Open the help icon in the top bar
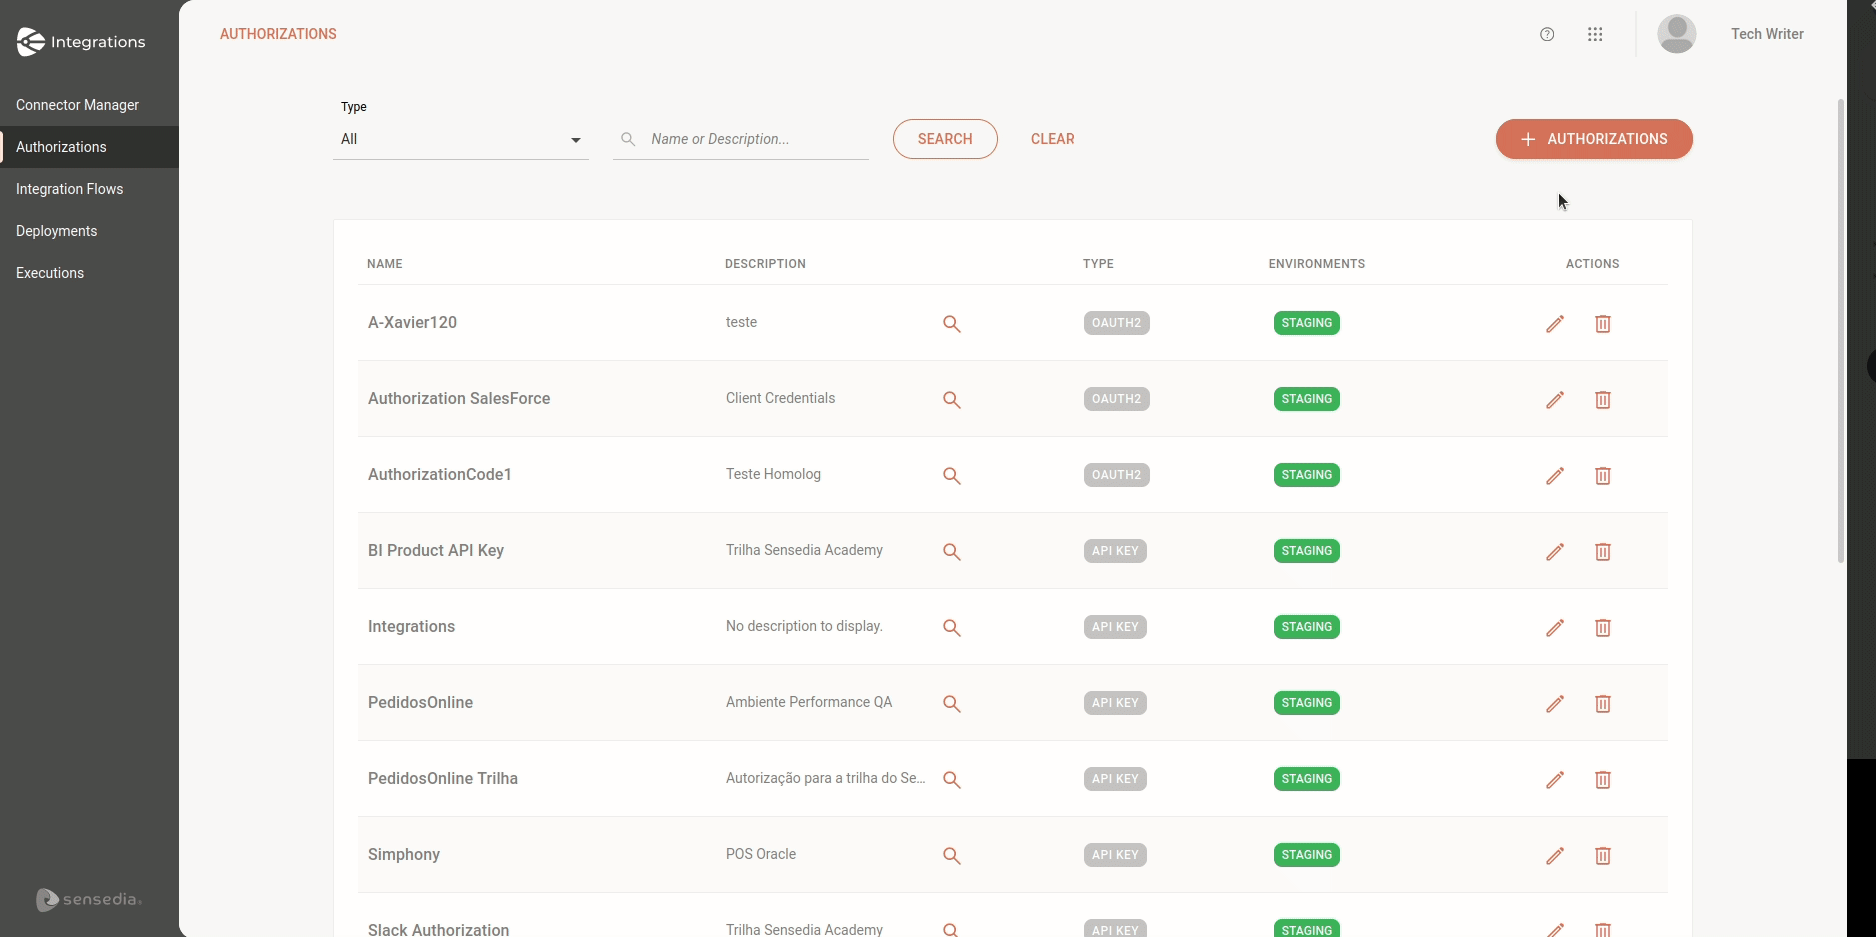 pyautogui.click(x=1547, y=34)
